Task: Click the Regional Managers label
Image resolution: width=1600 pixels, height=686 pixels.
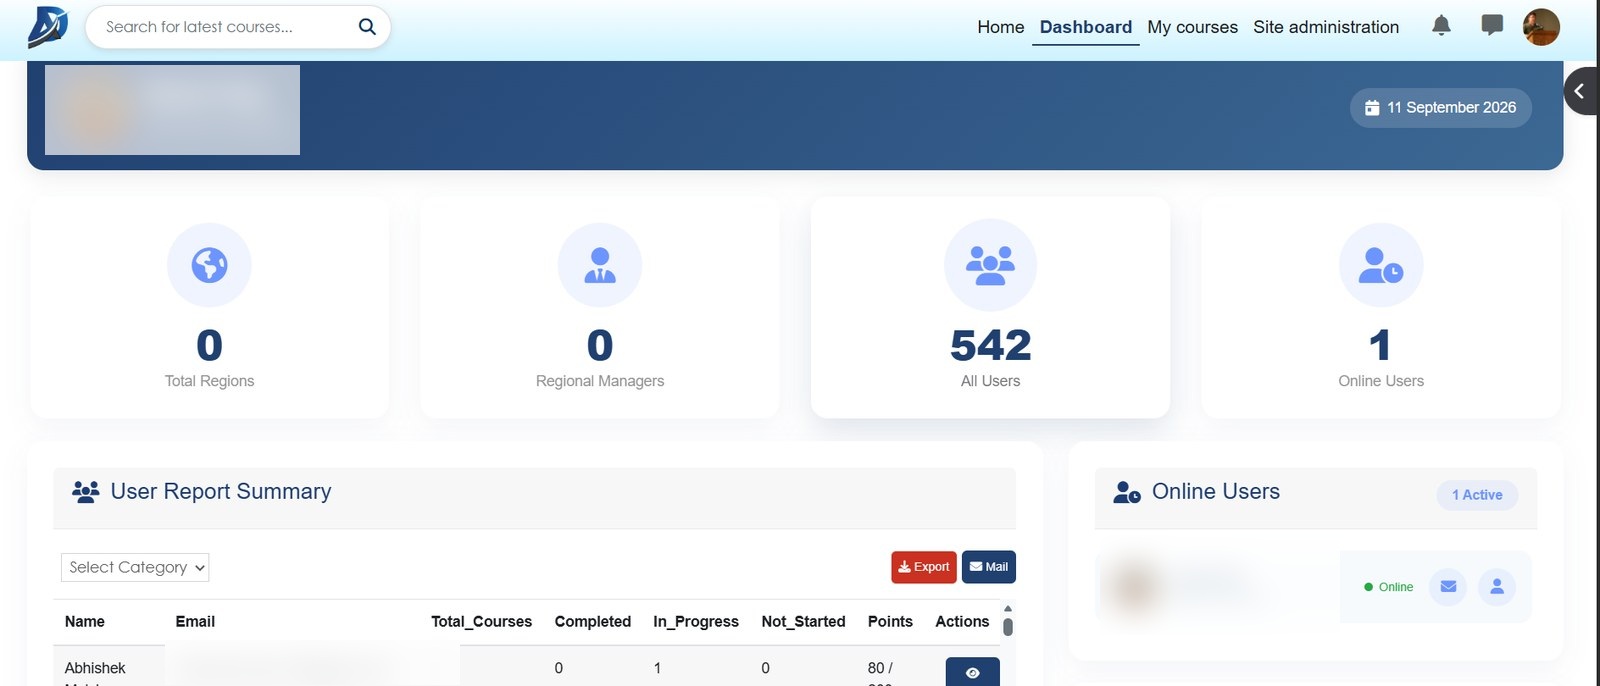Action: [600, 381]
